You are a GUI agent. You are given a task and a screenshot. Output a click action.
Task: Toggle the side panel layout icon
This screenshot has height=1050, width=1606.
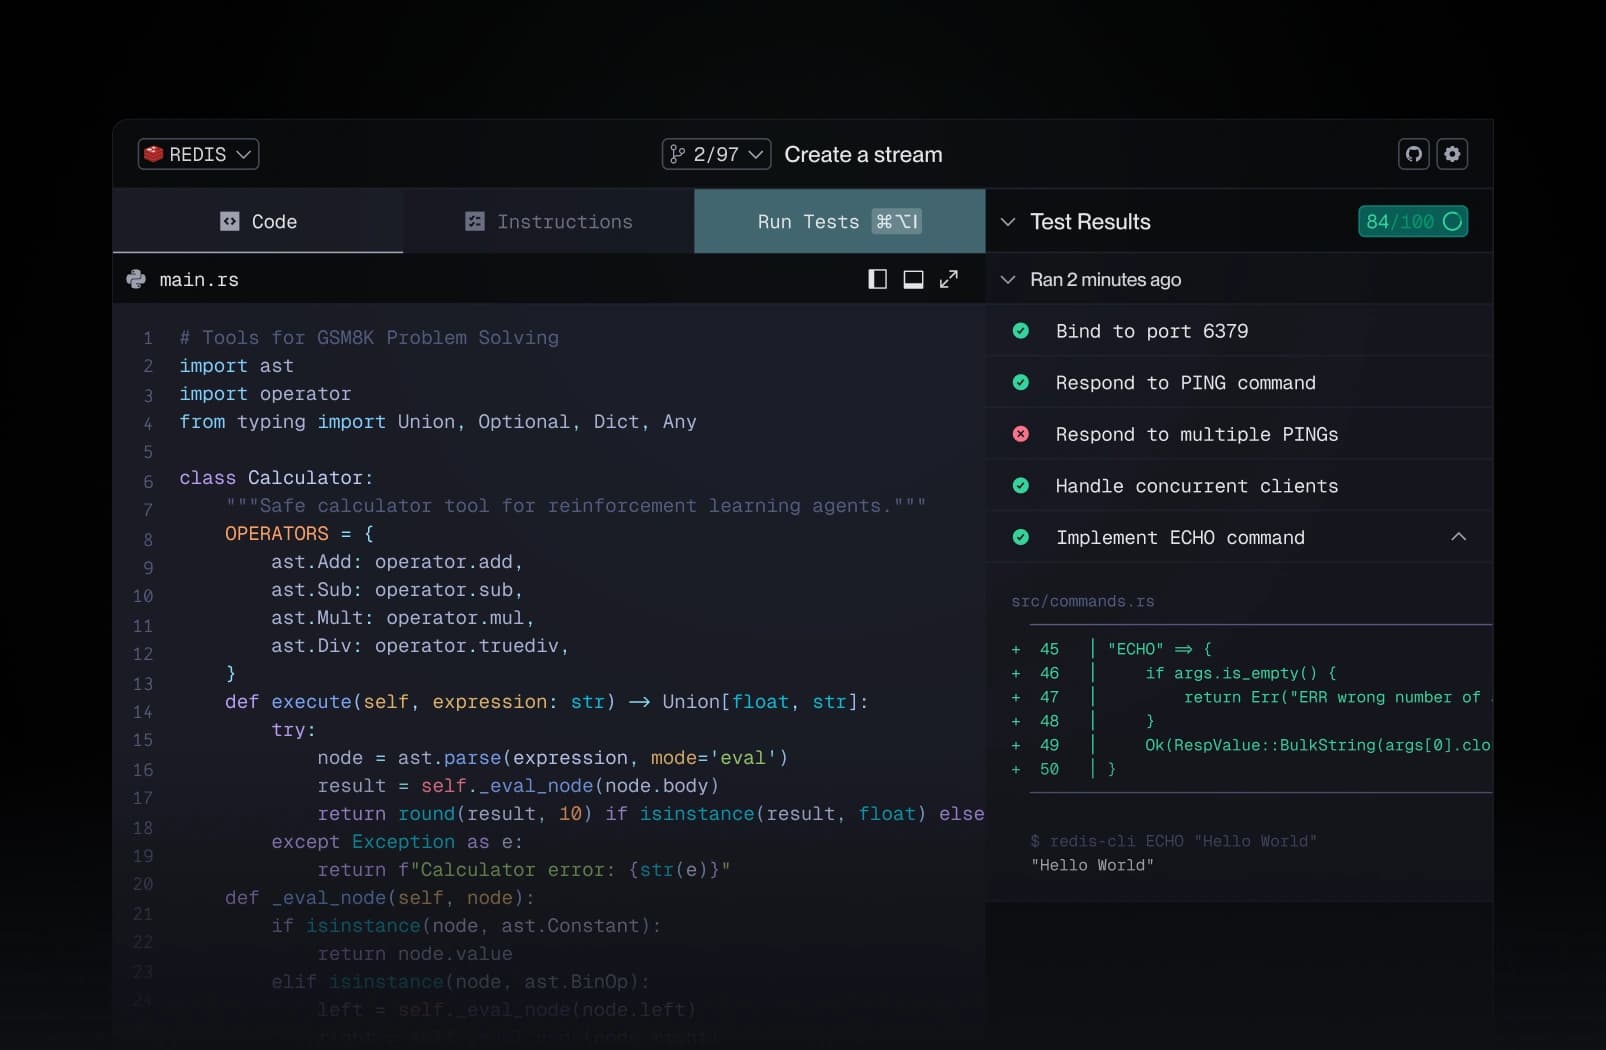(877, 279)
